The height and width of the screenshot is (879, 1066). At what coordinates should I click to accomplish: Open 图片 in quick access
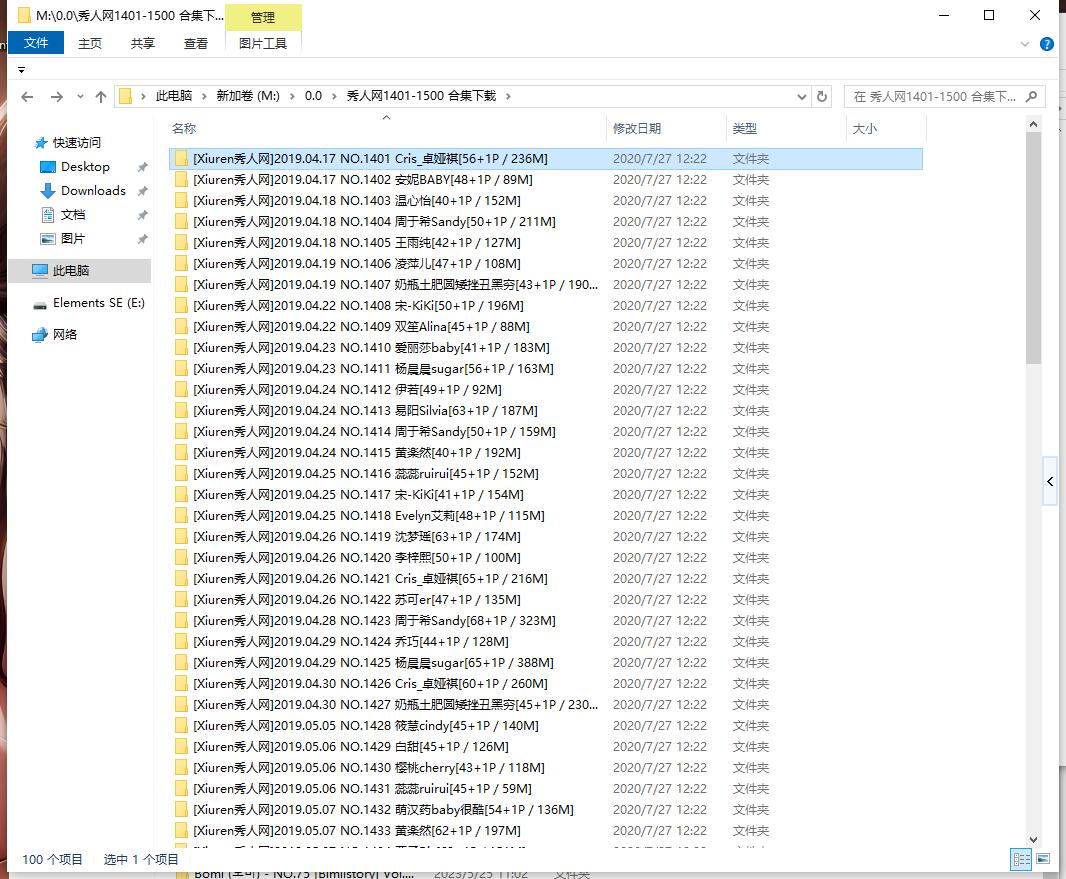click(73, 239)
